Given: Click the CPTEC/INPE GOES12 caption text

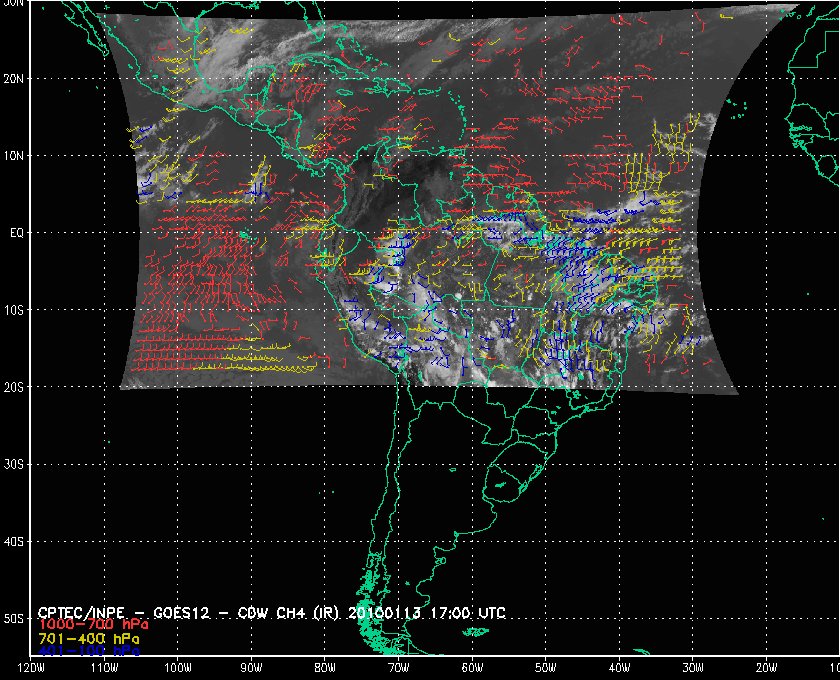Looking at the screenshot, I should [x=271, y=613].
